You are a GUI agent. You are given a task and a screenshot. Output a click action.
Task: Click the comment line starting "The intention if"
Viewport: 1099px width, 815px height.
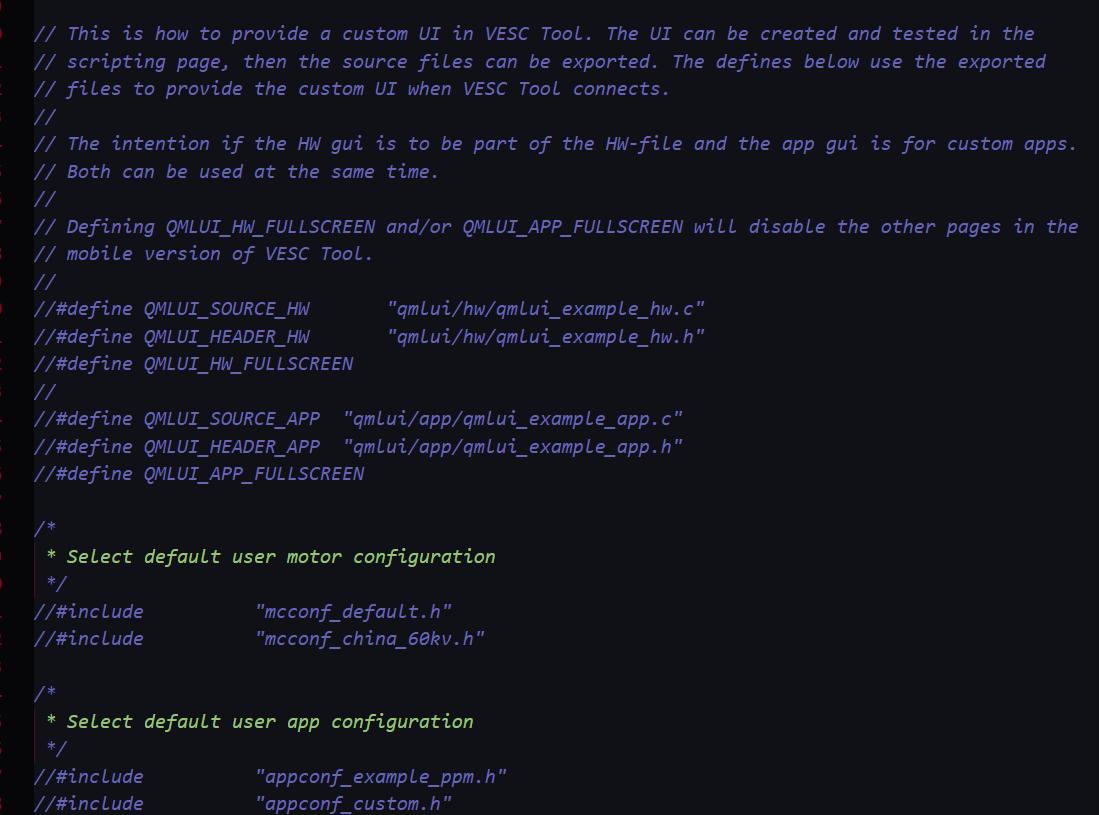pos(555,144)
